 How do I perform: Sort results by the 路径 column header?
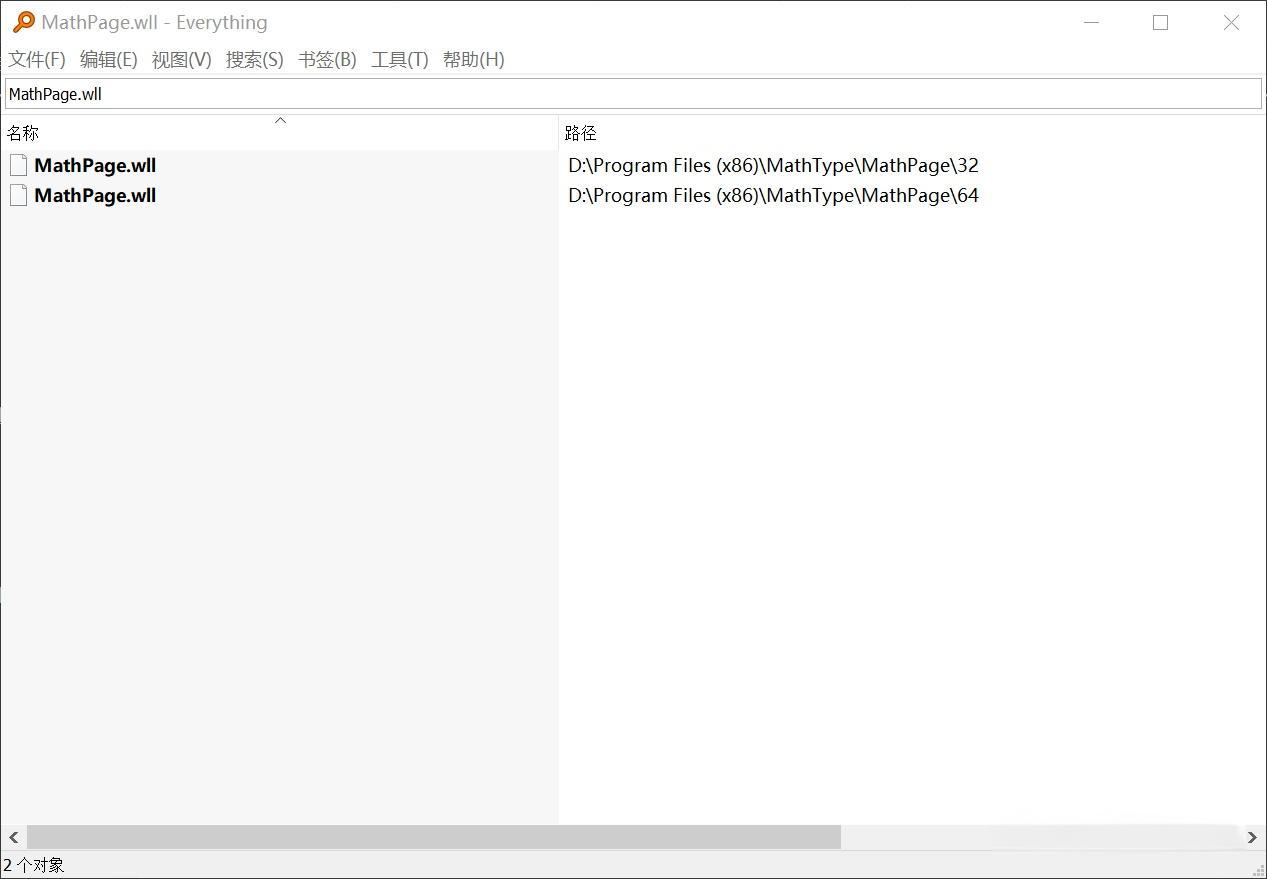[912, 133]
